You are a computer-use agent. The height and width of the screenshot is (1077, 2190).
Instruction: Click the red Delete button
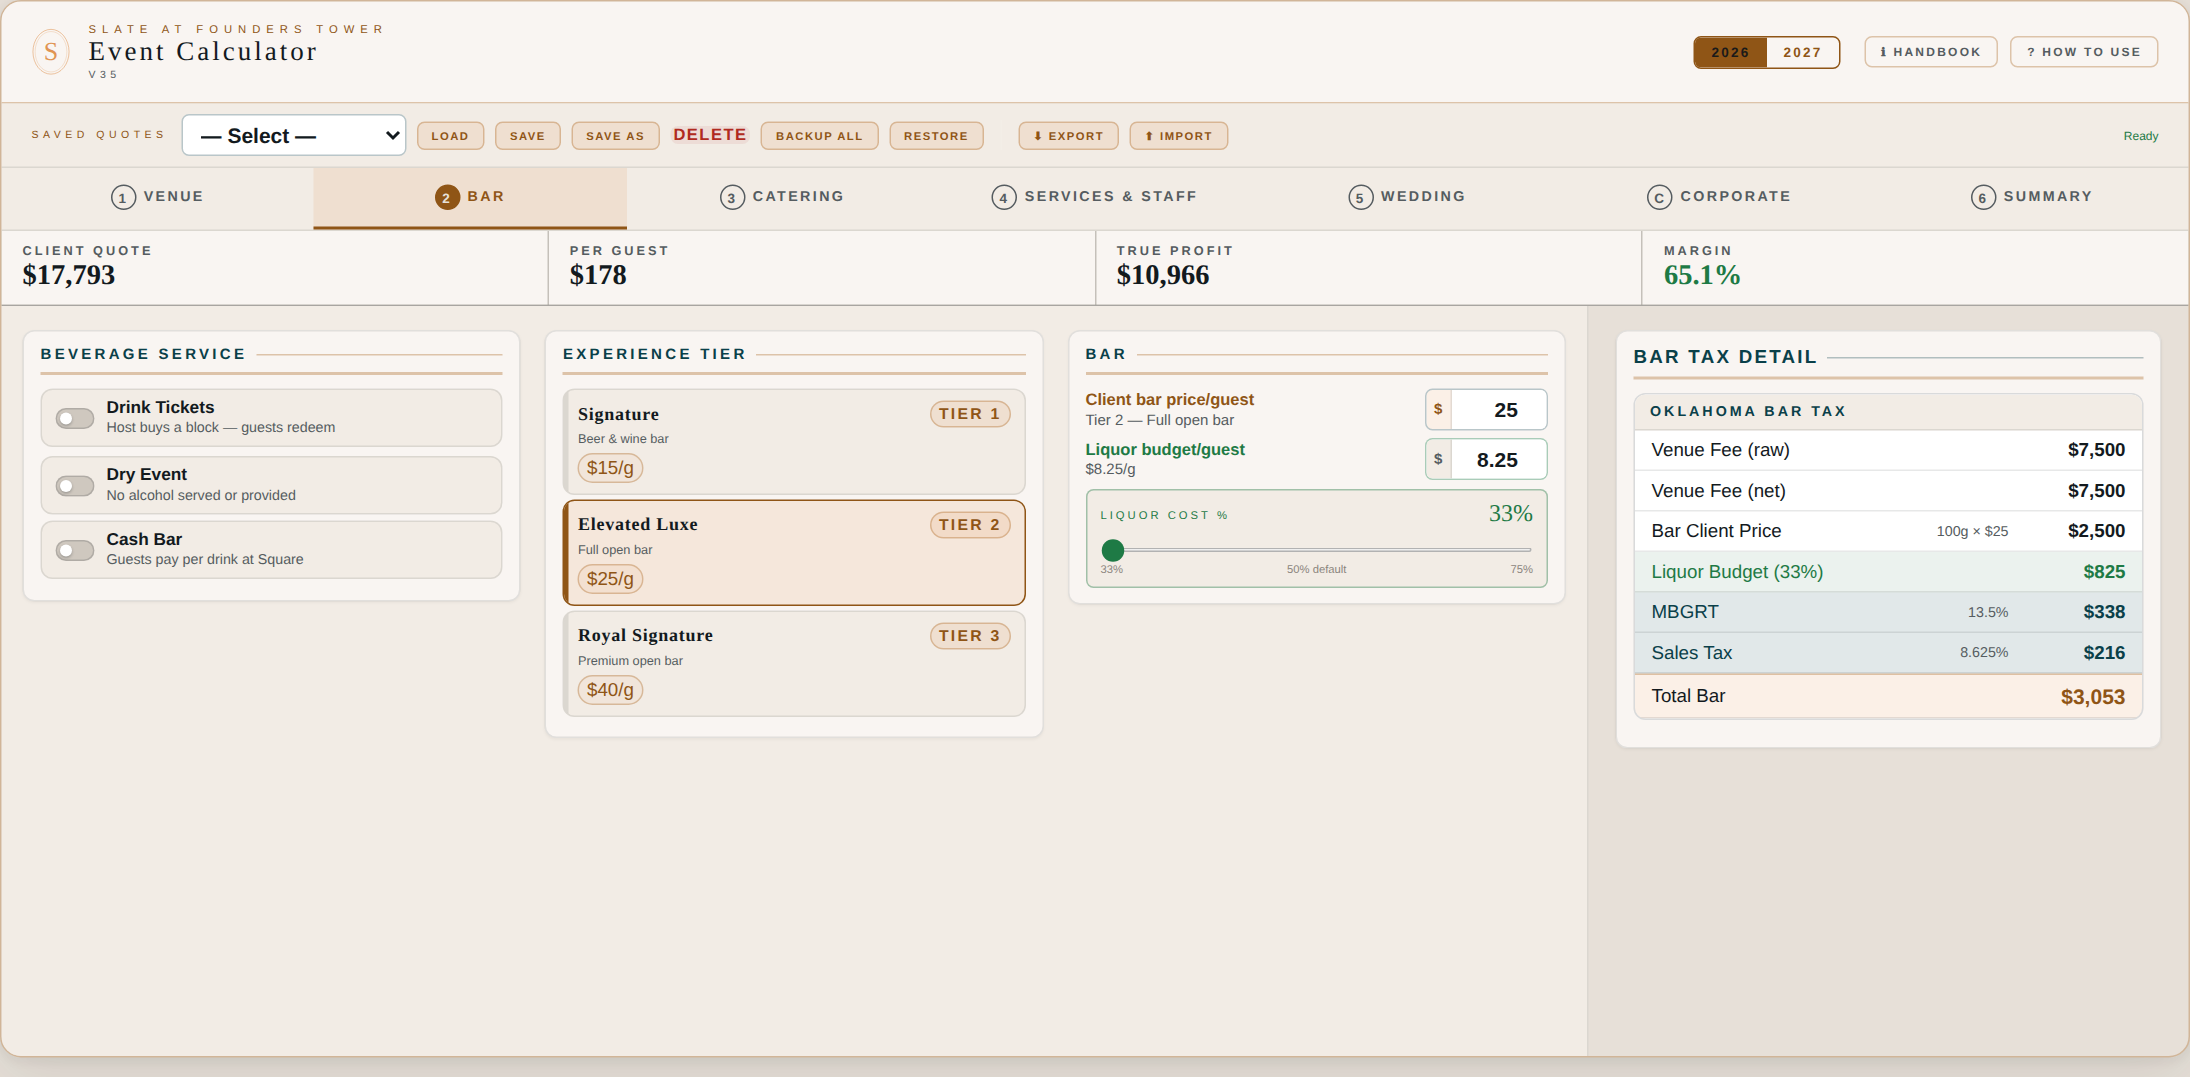click(710, 135)
